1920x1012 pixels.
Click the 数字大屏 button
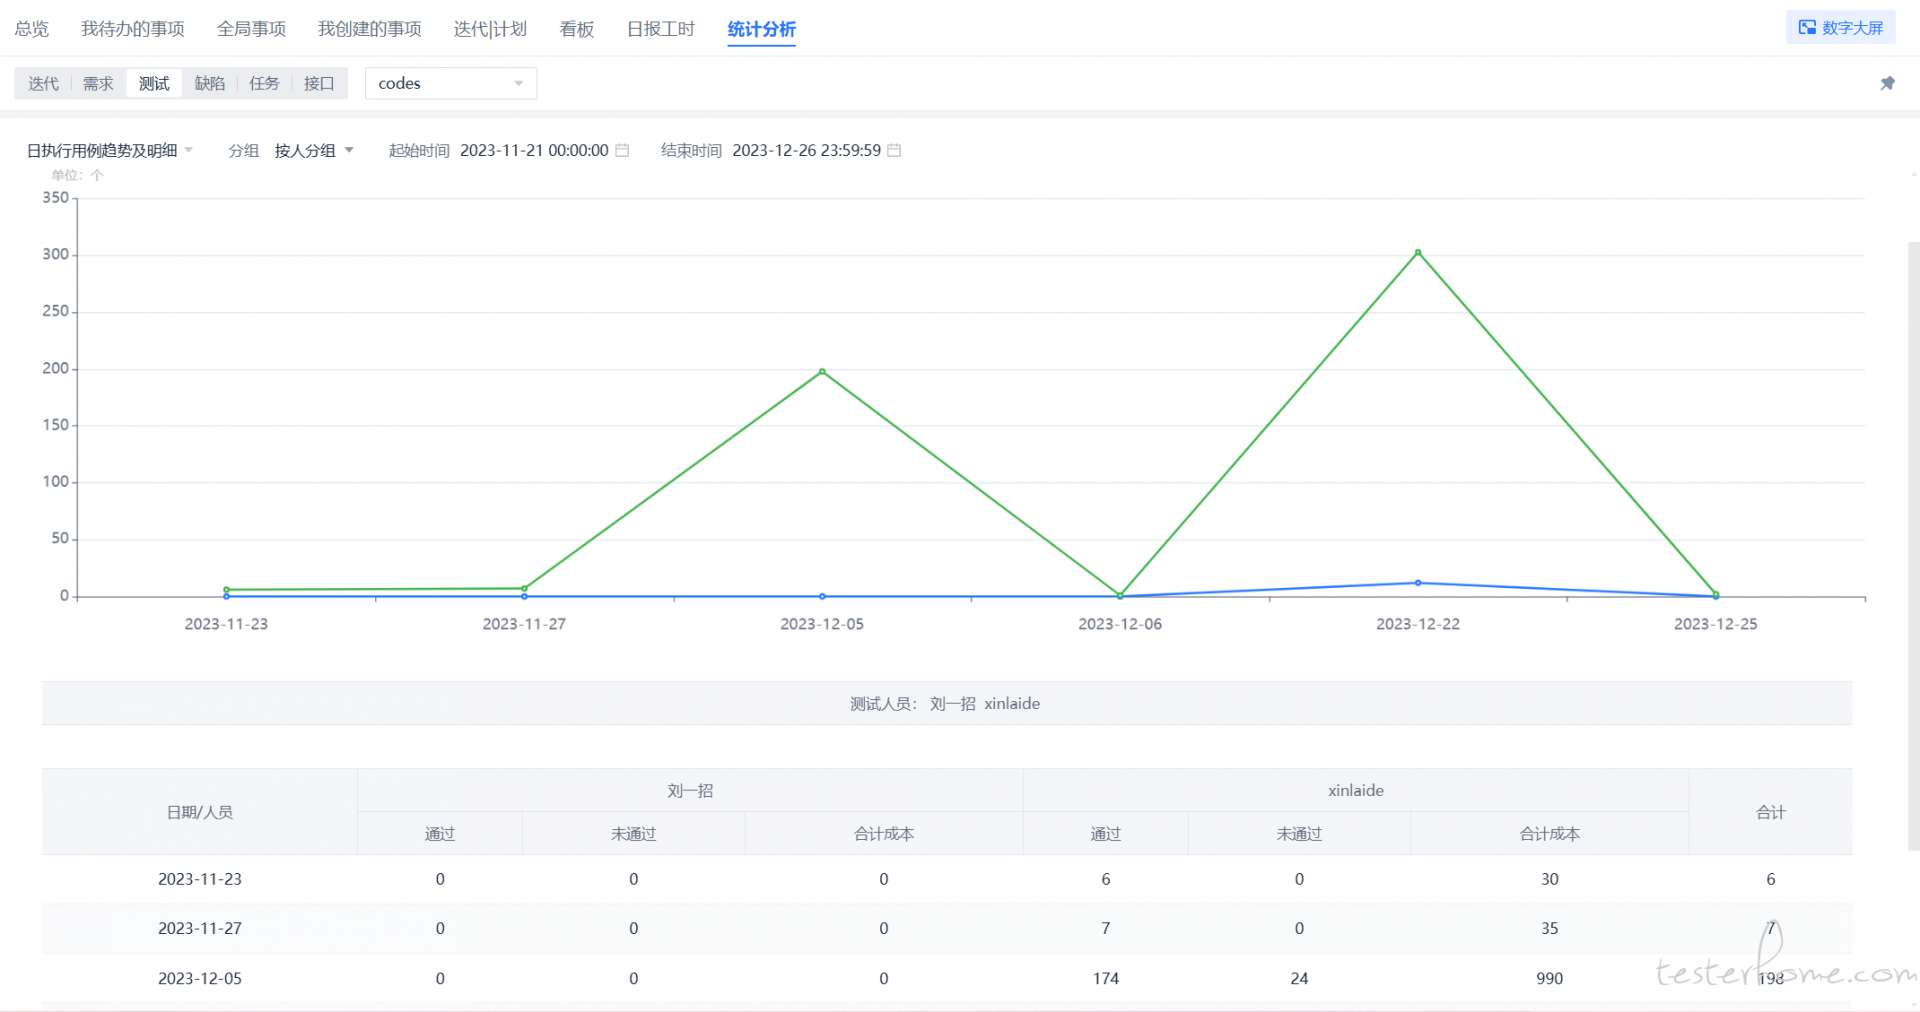(1840, 28)
